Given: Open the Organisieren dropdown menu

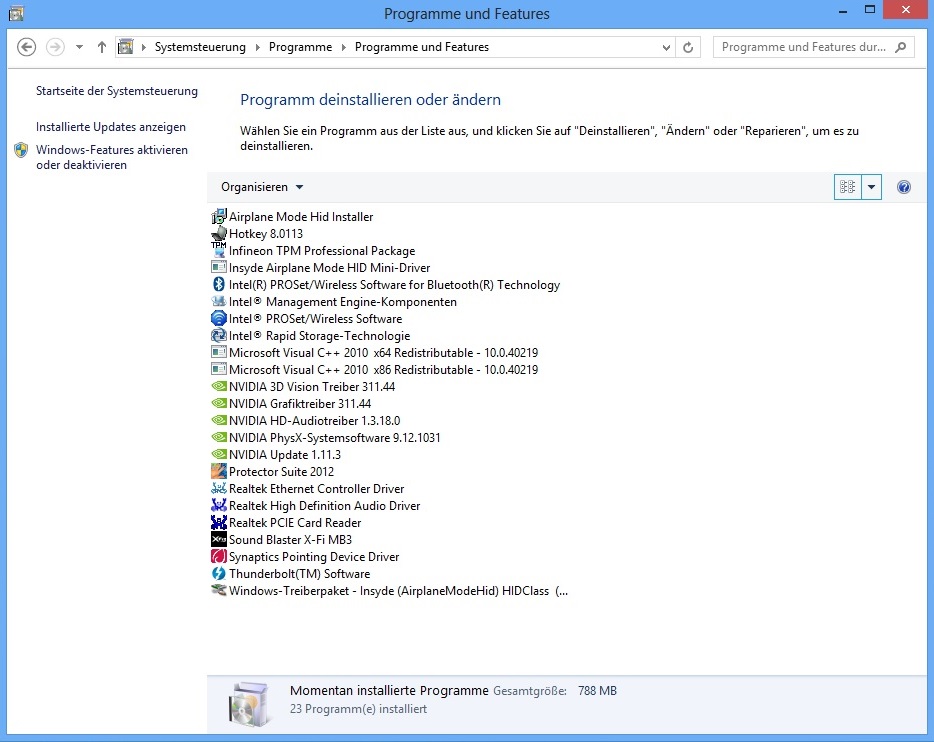Looking at the screenshot, I should [262, 187].
